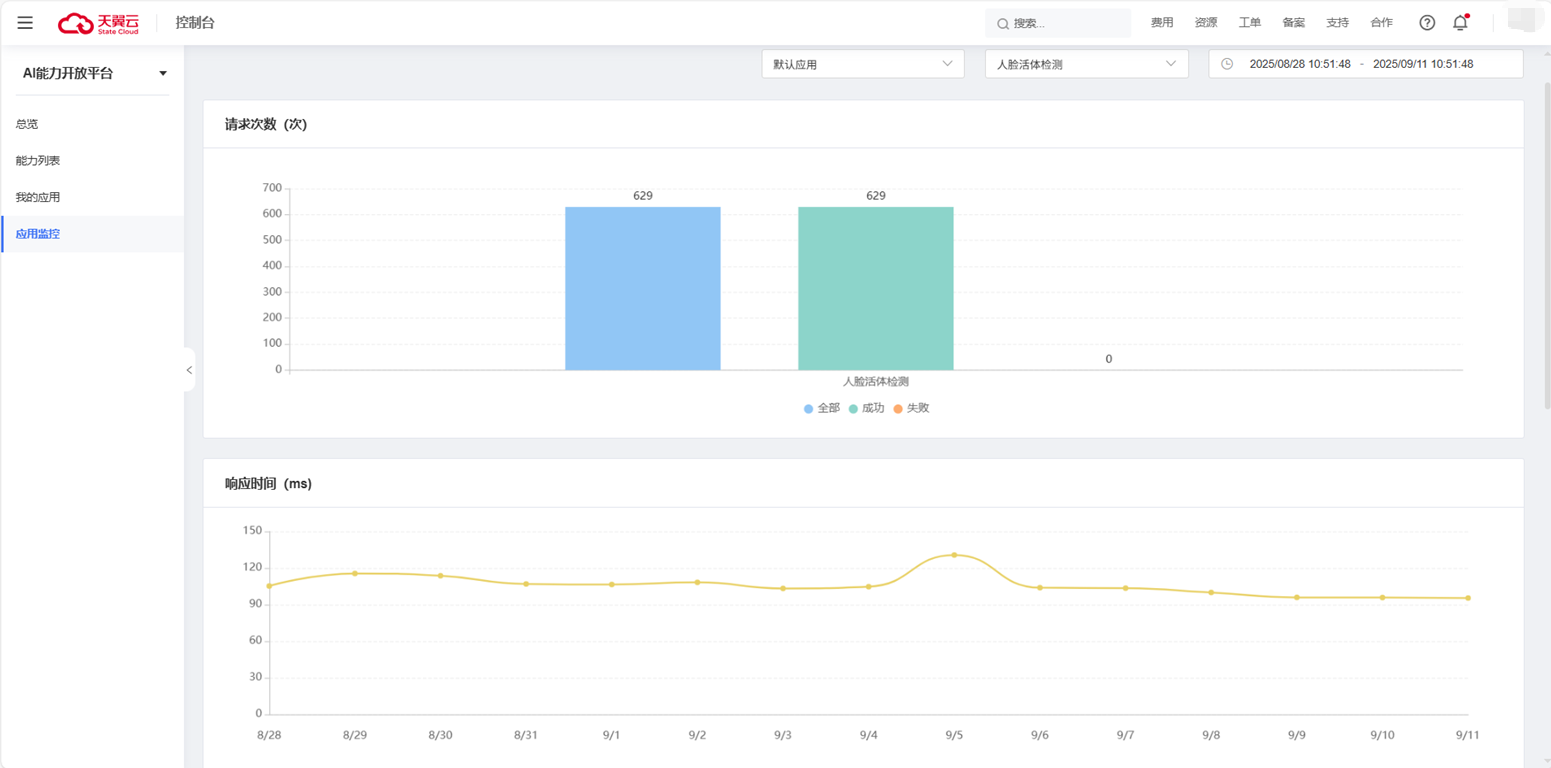Image resolution: width=1551 pixels, height=768 pixels.
Task: Click the 请求次数 (次) panel title
Action: (266, 124)
